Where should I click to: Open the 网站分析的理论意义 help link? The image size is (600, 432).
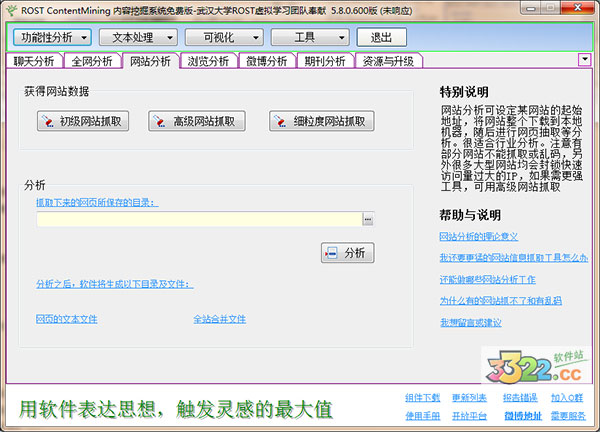coord(479,236)
